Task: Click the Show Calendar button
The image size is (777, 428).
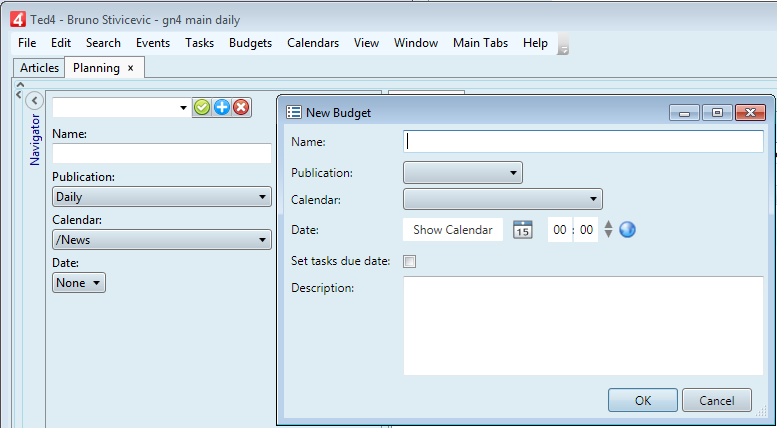Action: 453,230
